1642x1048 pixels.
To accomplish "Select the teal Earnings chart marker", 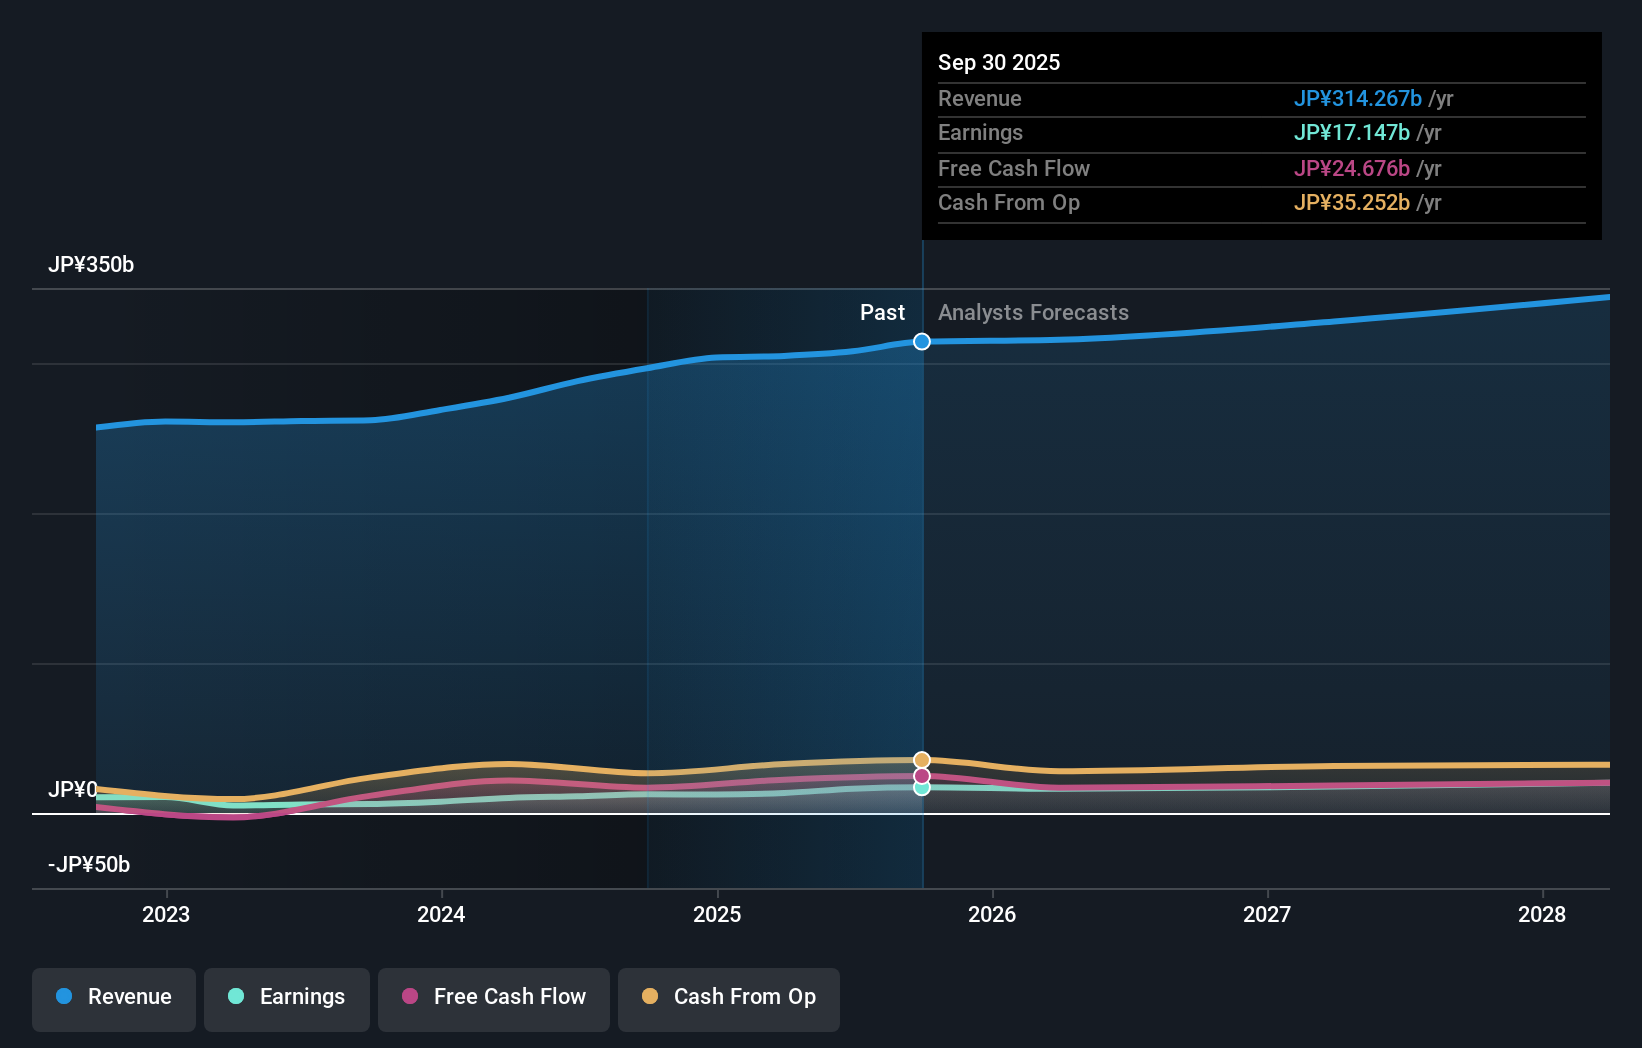I will tap(921, 789).
